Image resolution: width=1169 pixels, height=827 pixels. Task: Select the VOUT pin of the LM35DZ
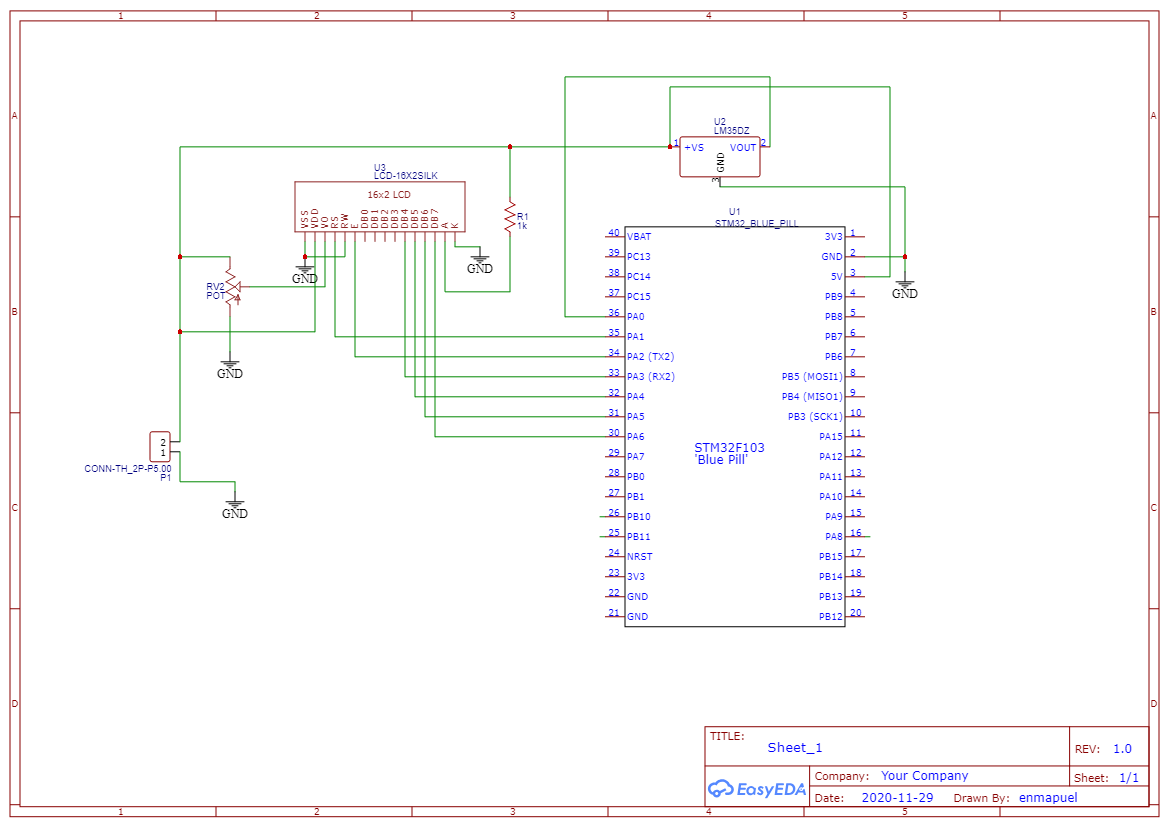pyautogui.click(x=744, y=147)
